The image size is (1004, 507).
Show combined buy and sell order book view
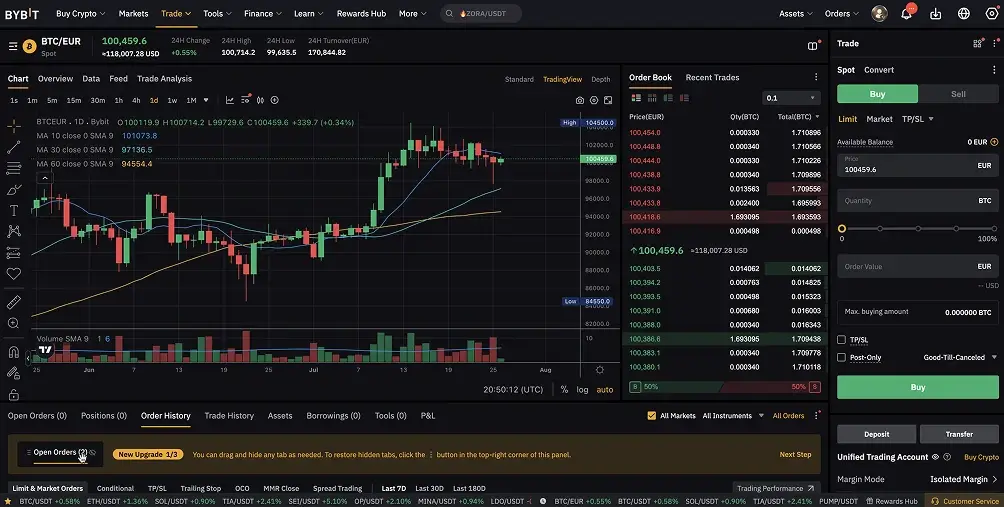[636, 98]
